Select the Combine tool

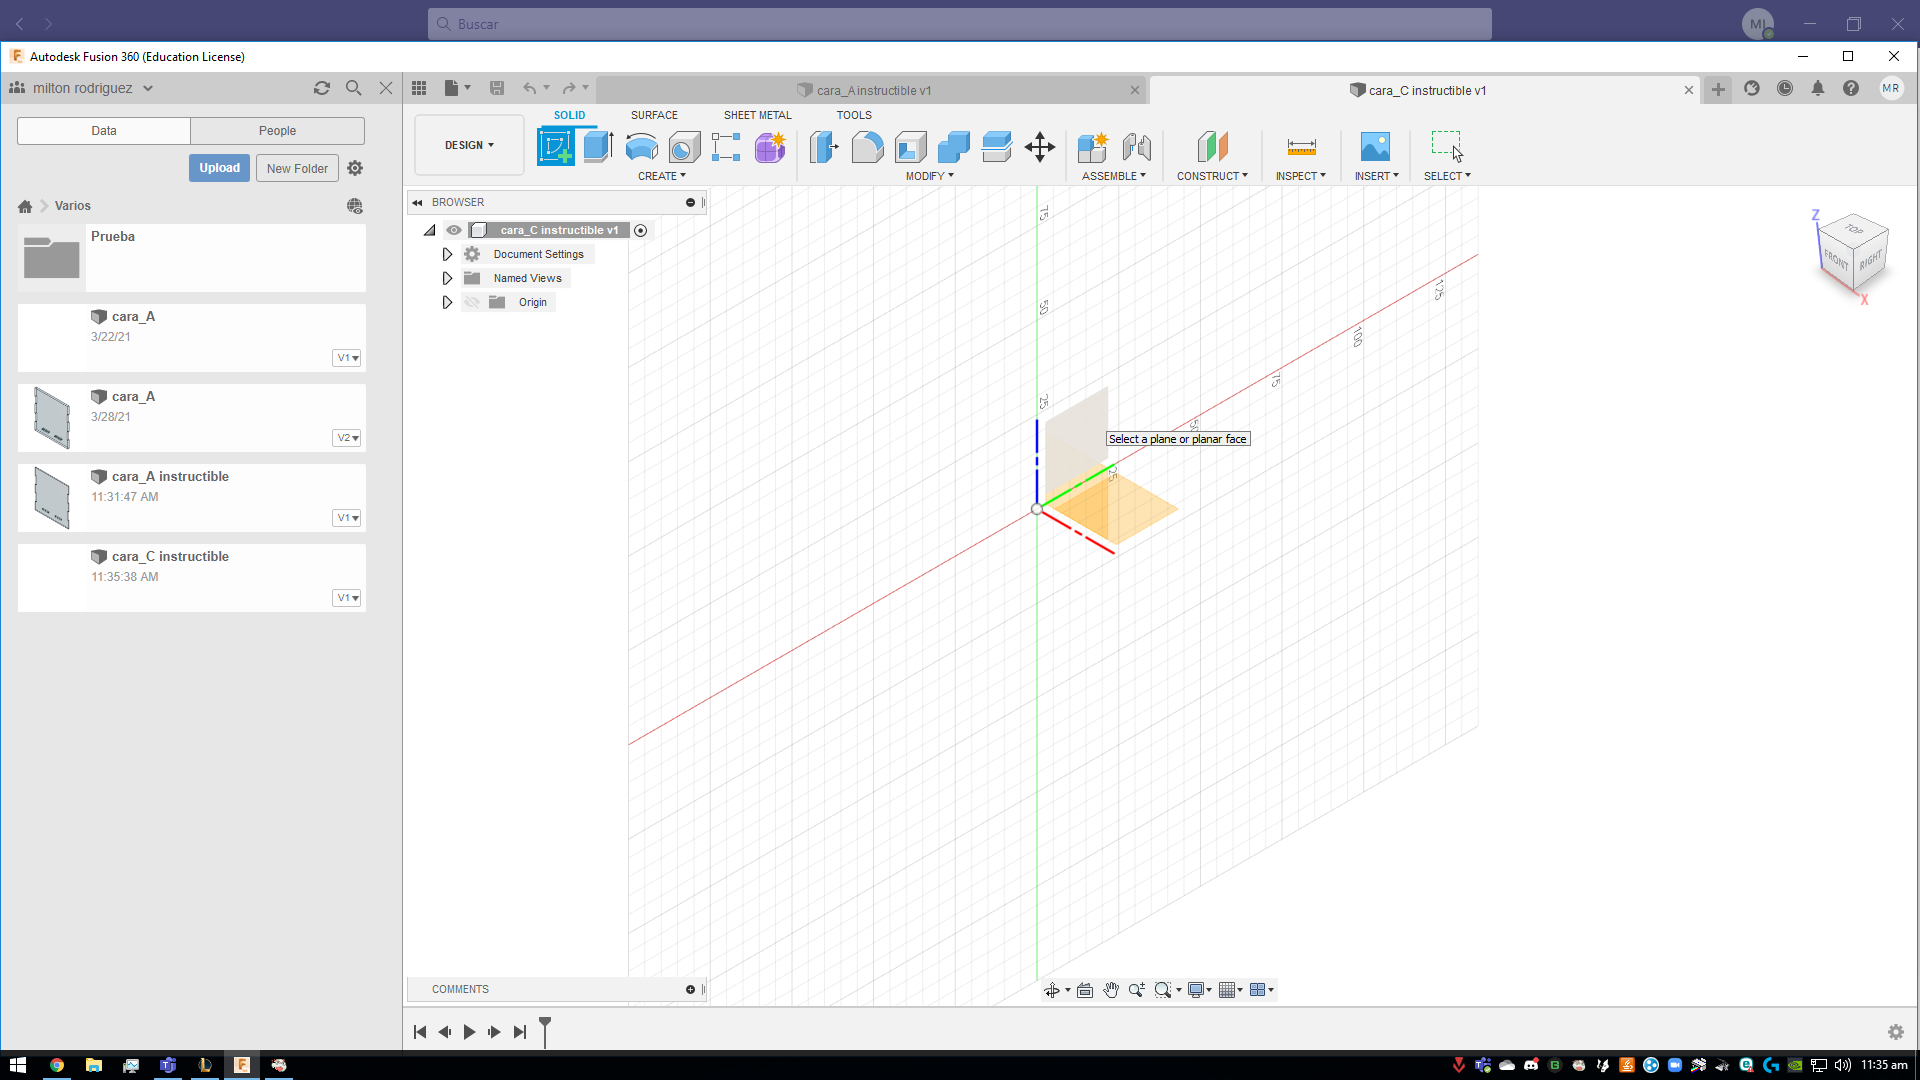(953, 147)
